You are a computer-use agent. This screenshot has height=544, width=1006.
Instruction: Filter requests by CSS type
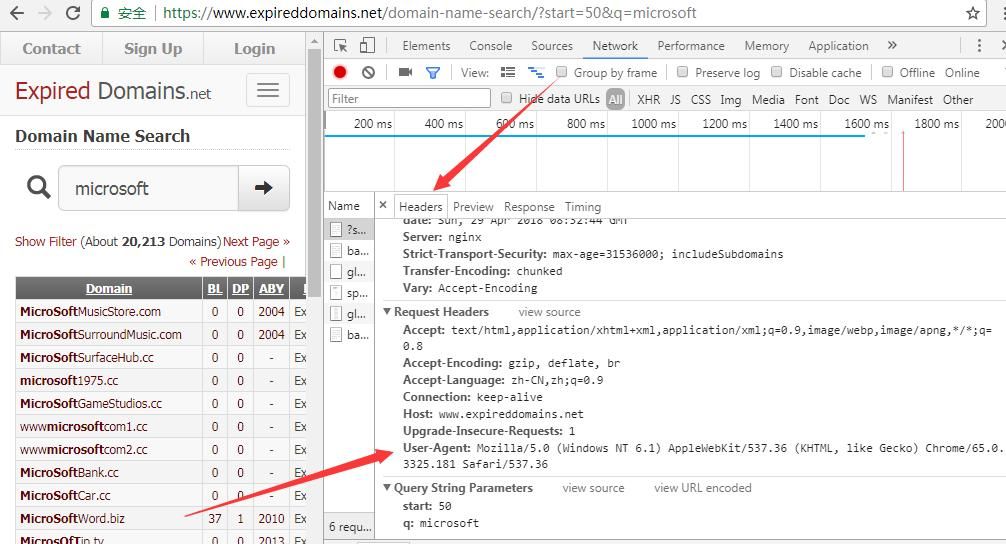click(701, 99)
